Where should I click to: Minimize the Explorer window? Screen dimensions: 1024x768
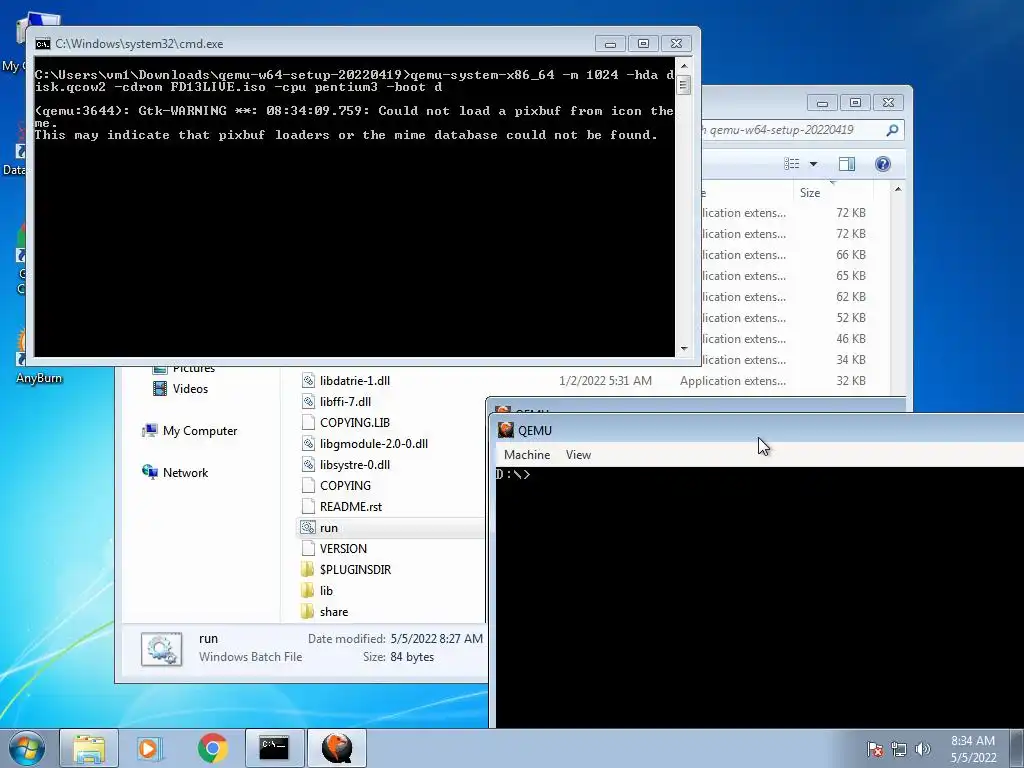click(x=822, y=103)
